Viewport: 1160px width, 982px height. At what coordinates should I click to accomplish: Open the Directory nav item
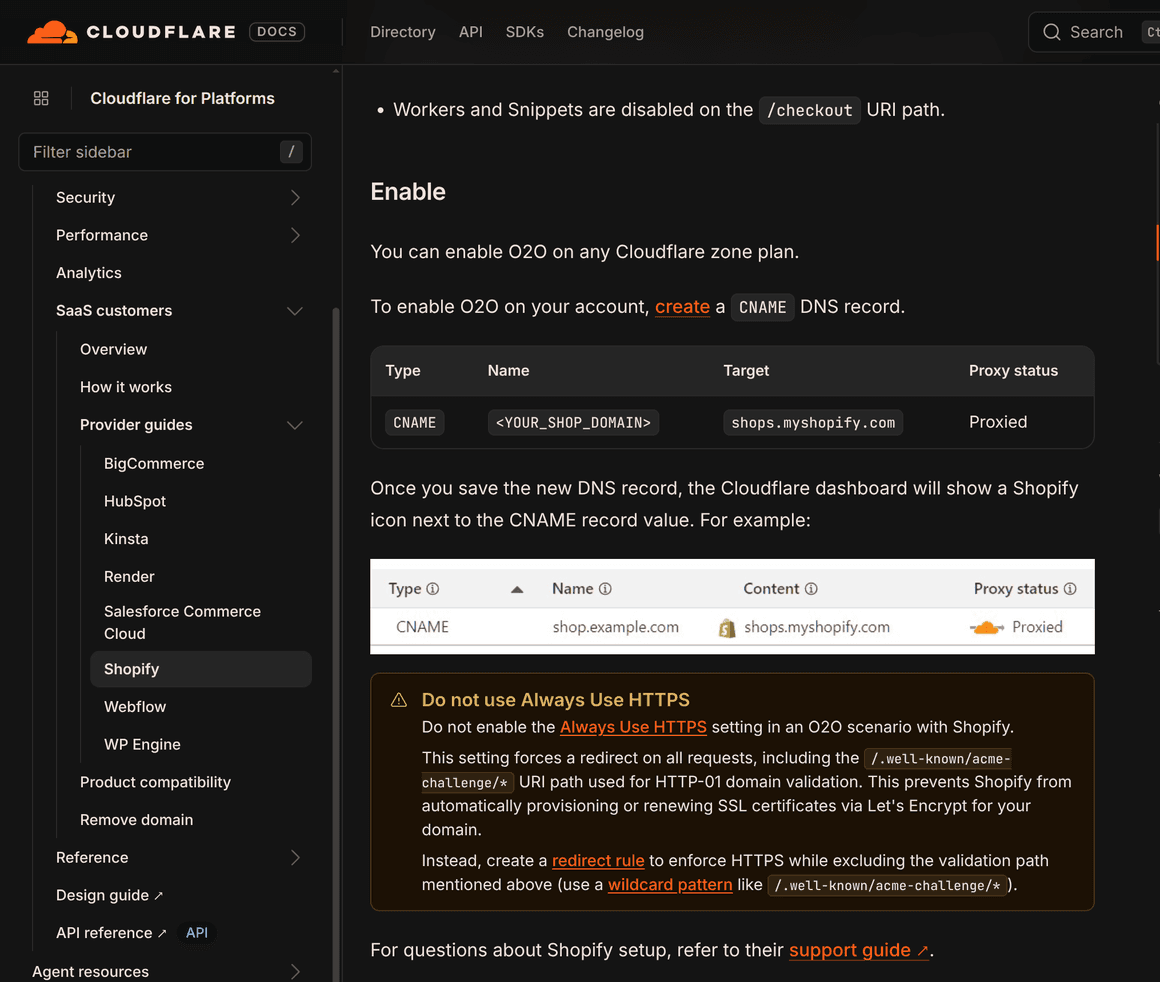pos(402,32)
